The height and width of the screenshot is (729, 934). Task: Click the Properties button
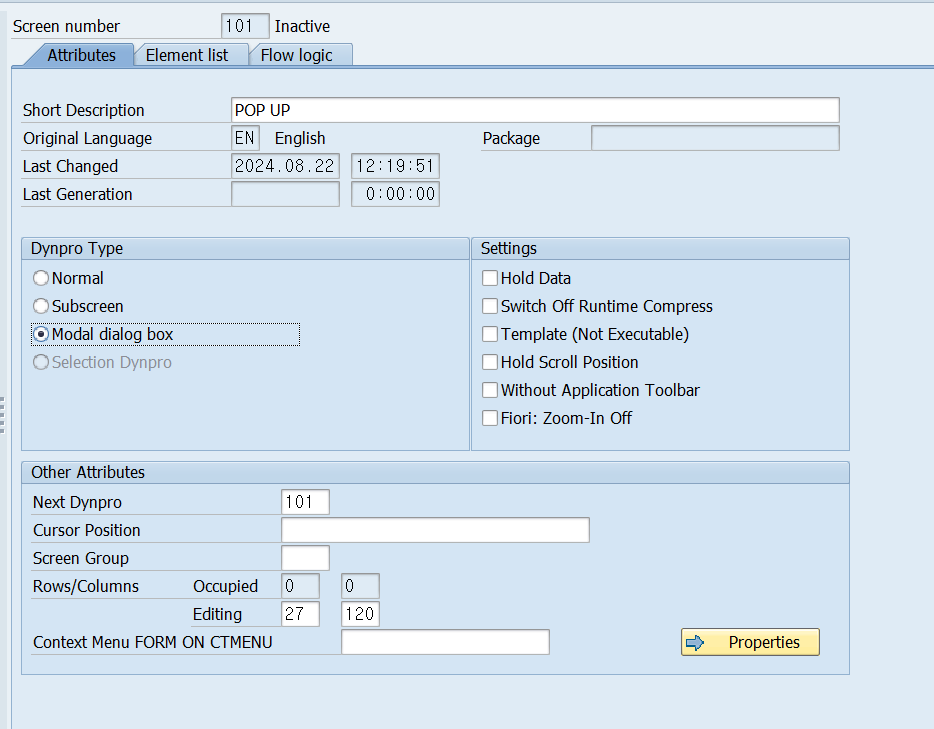tap(750, 642)
